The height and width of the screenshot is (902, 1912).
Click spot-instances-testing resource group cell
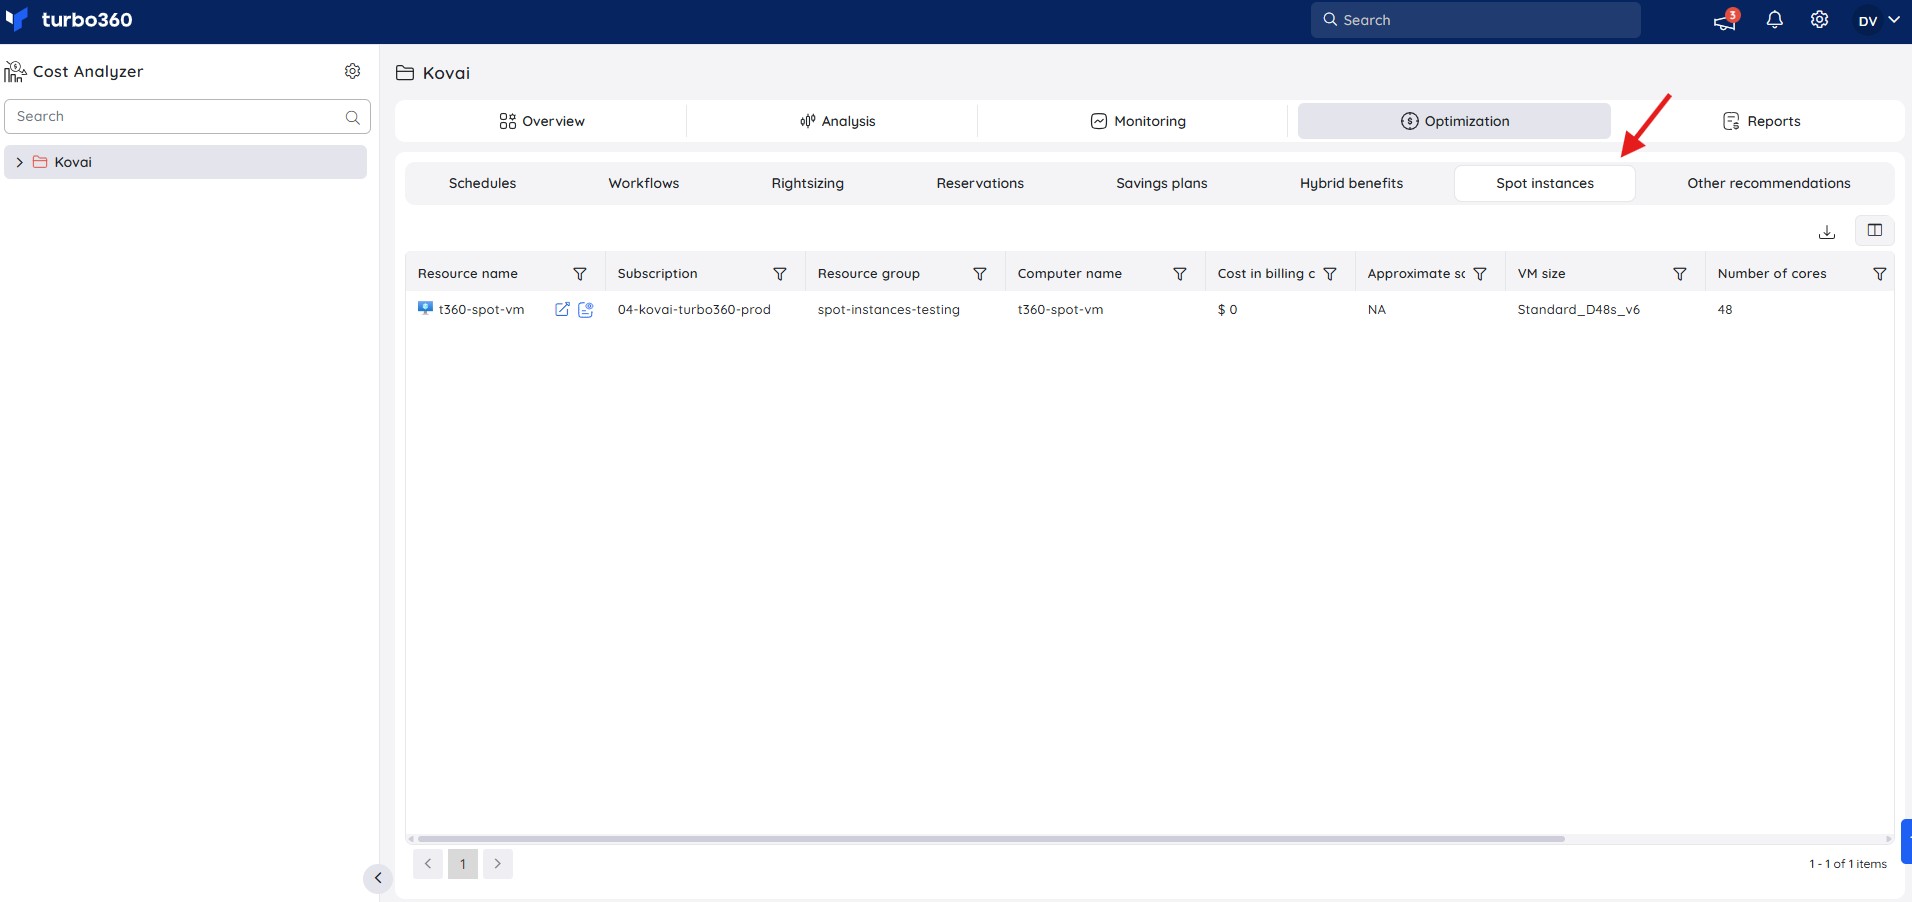(x=889, y=310)
